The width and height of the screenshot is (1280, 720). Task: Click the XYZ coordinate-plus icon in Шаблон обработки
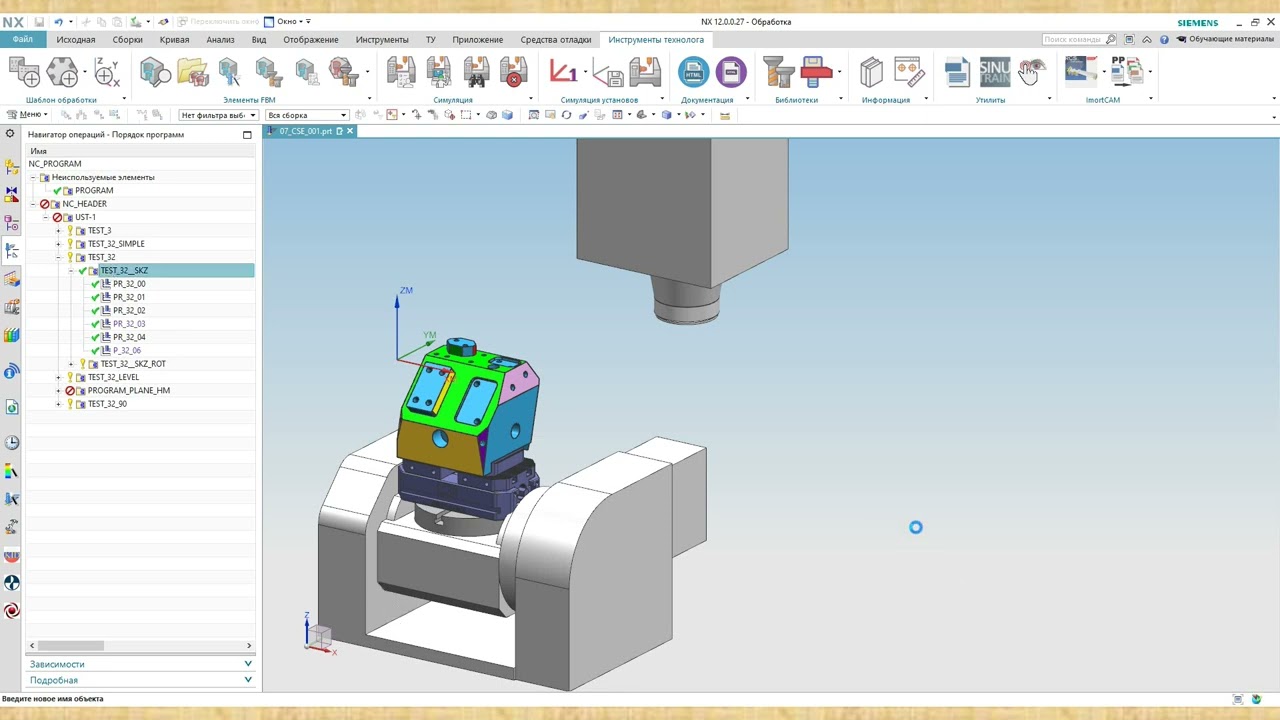pos(107,72)
